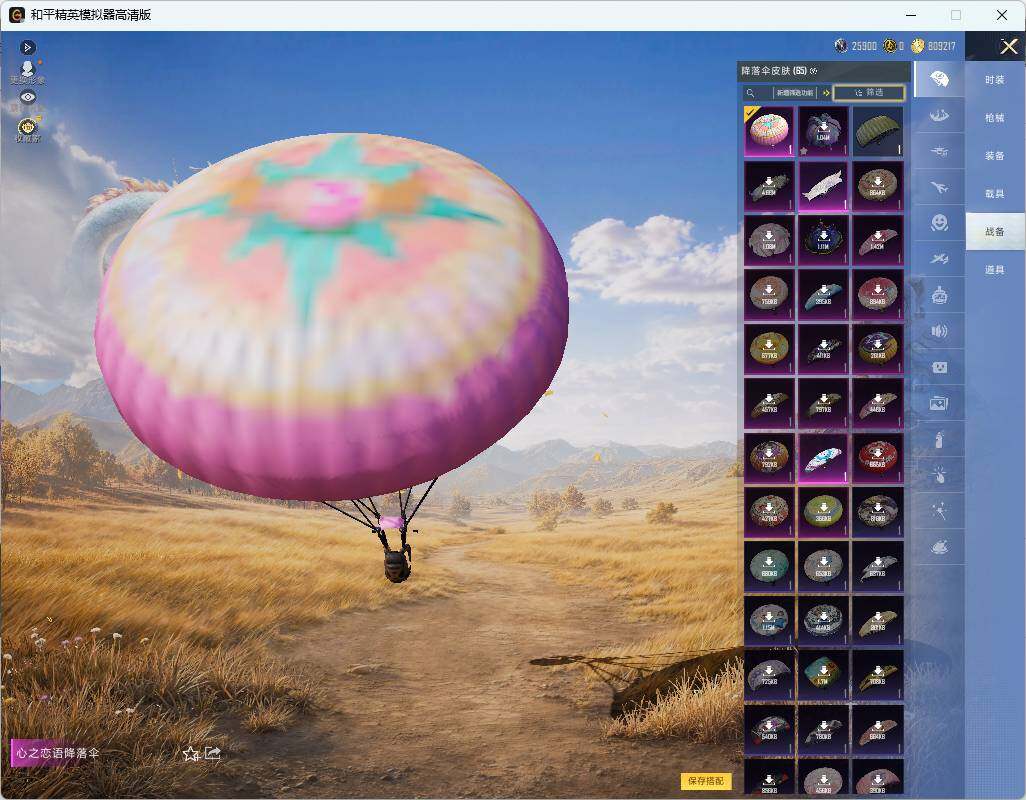Screen dimensions: 1026x800
Task: Open the crossed aircraft category icon
Action: [x=939, y=259]
